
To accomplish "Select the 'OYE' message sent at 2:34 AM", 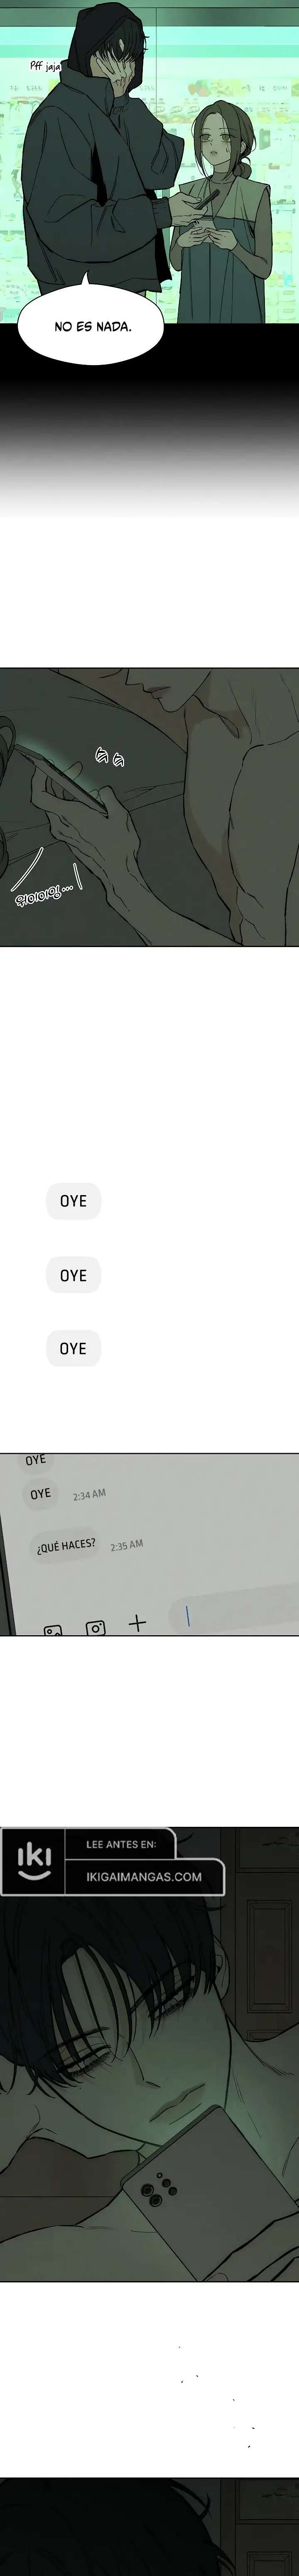I will [x=40, y=1494].
